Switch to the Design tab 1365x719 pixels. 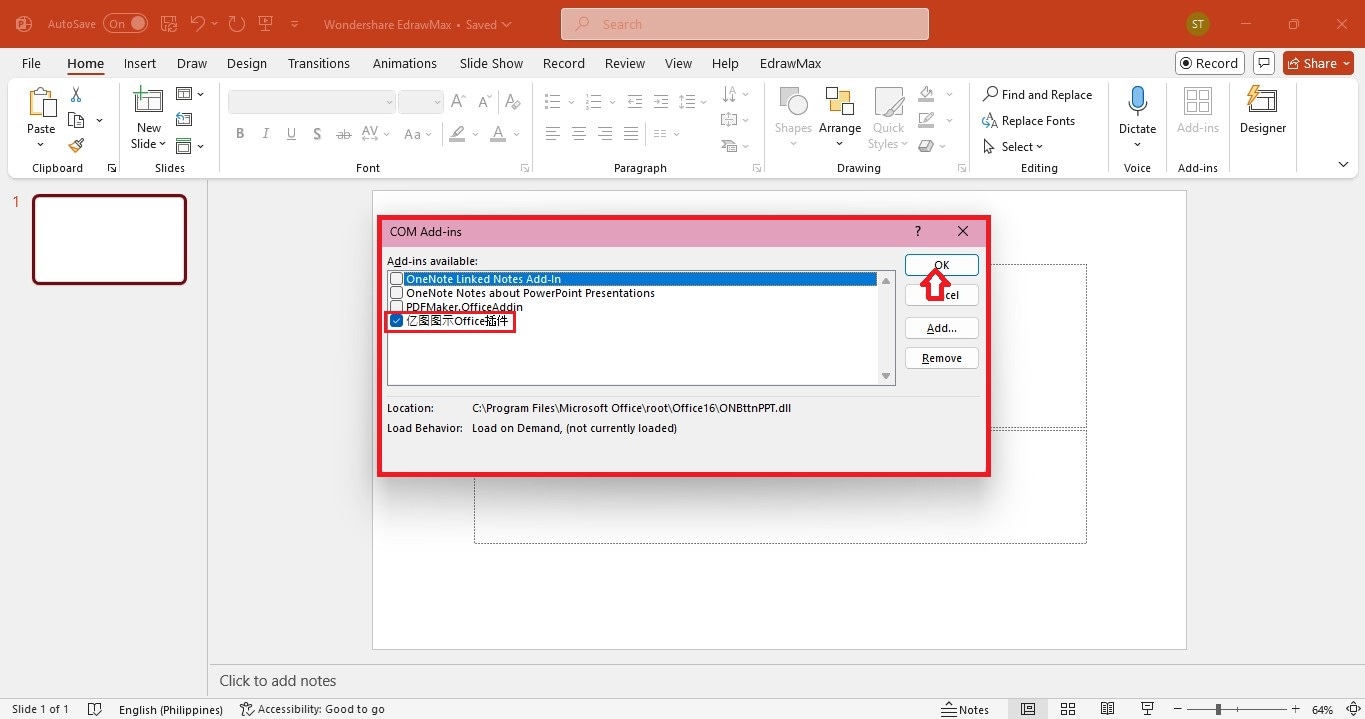tap(246, 63)
